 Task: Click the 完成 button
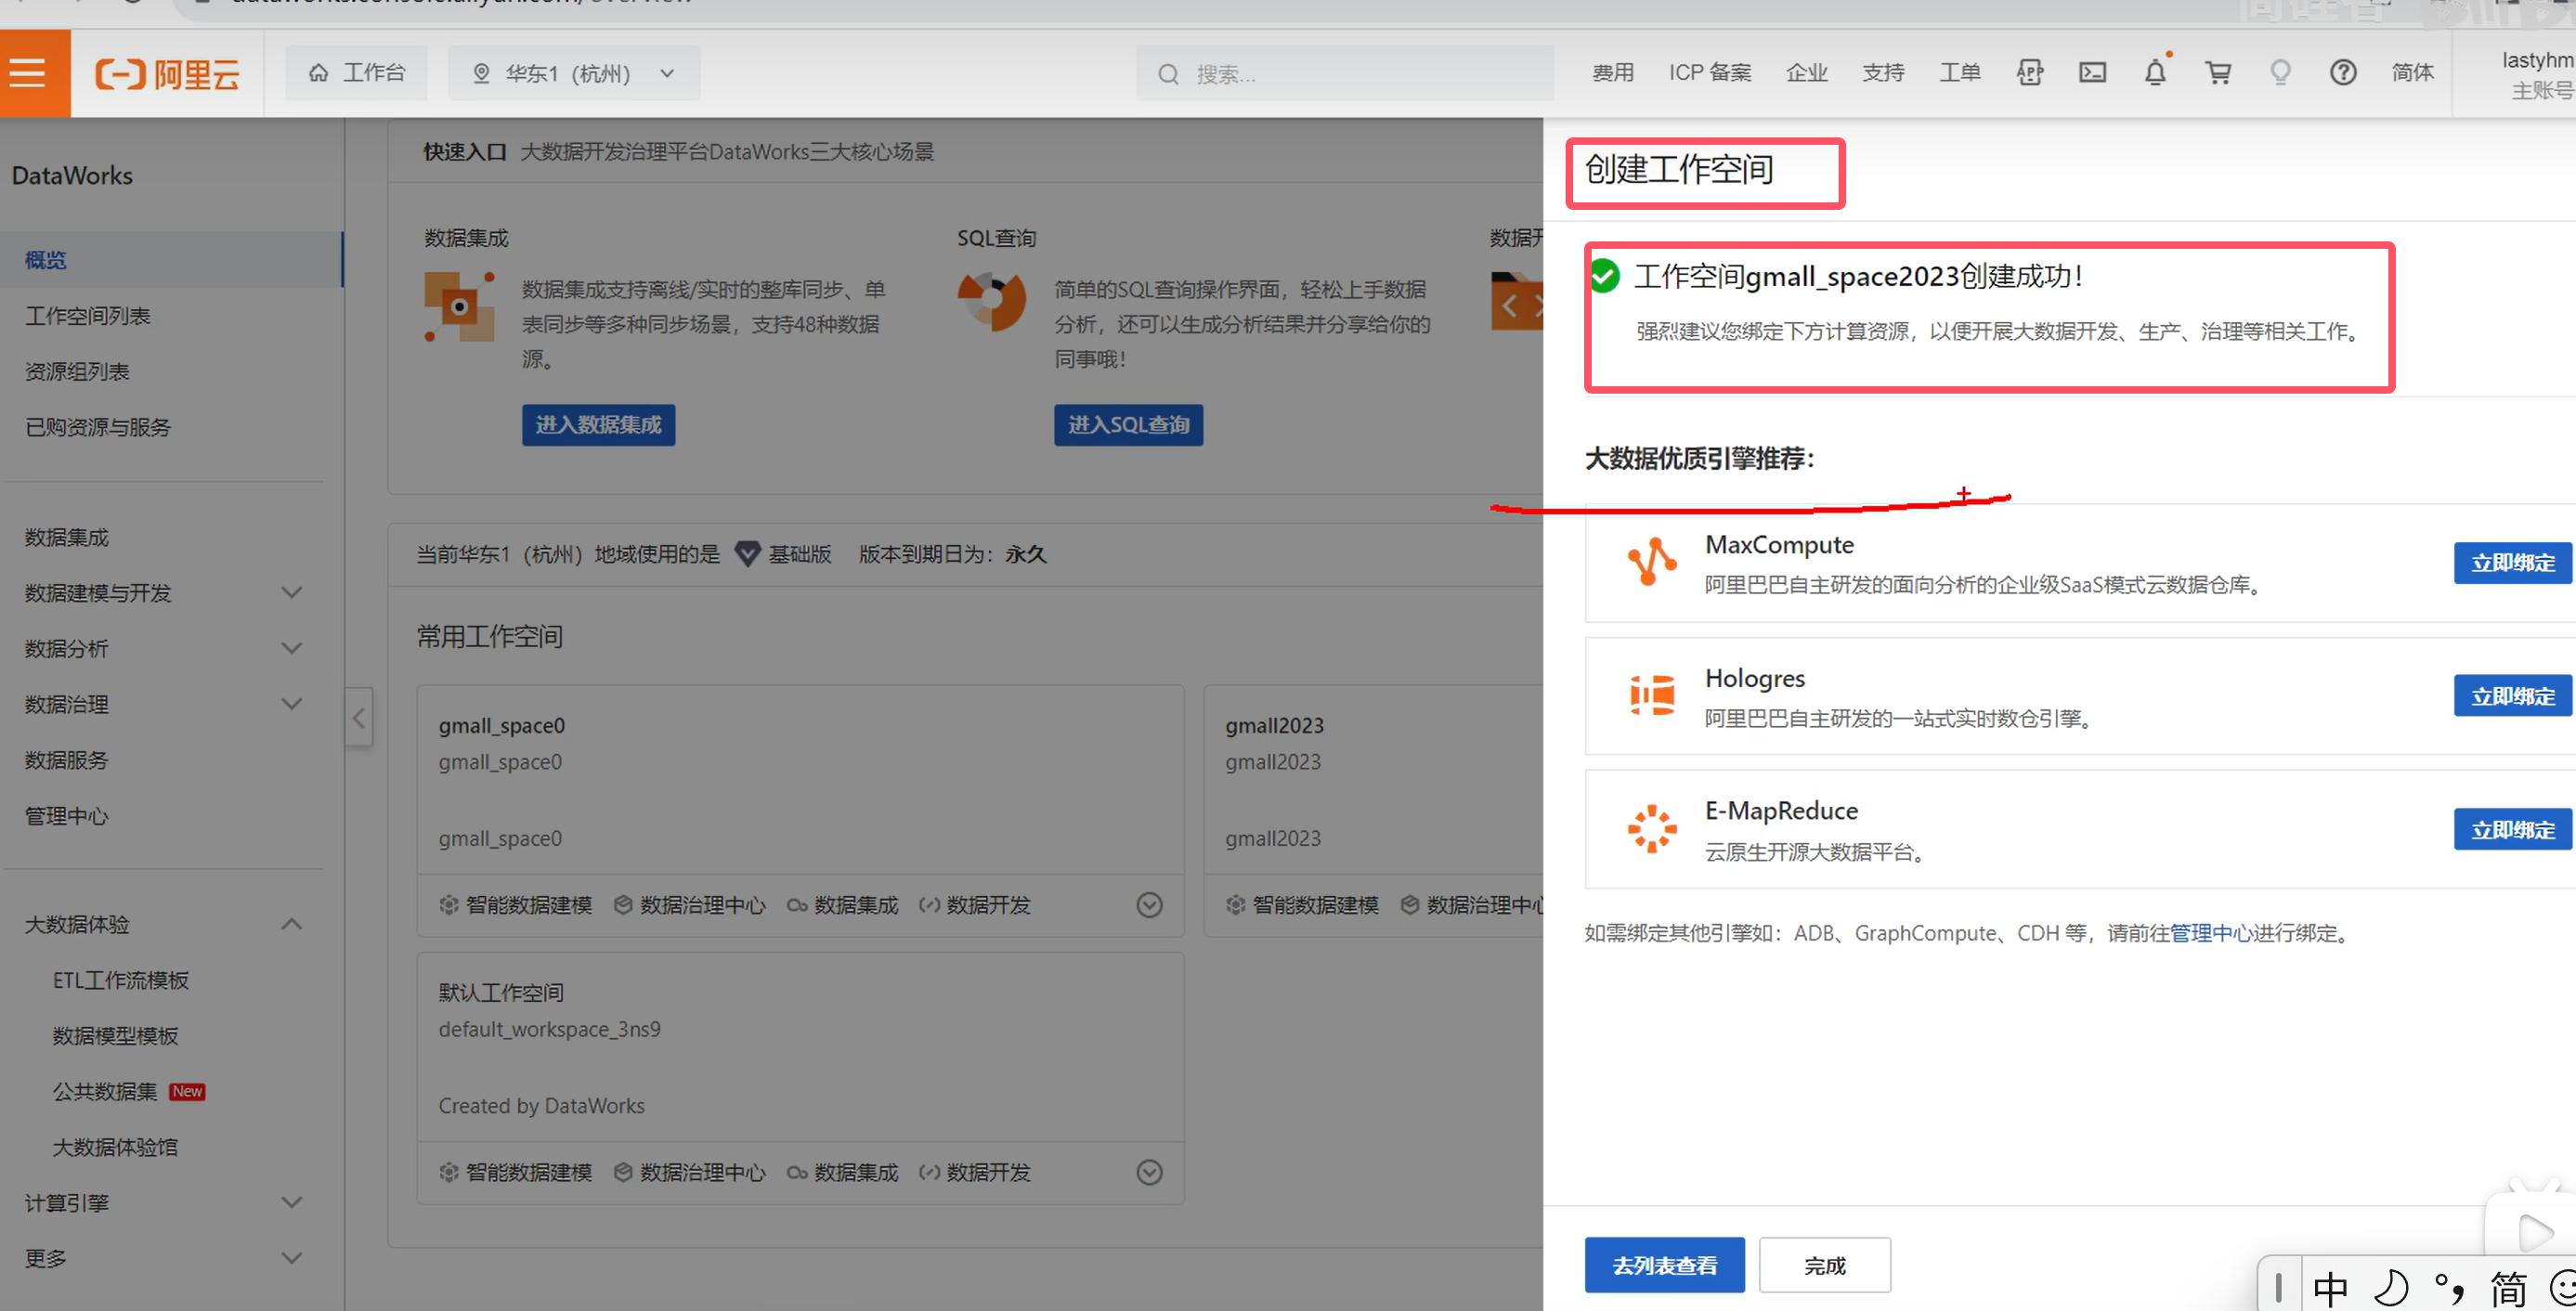click(x=1824, y=1265)
